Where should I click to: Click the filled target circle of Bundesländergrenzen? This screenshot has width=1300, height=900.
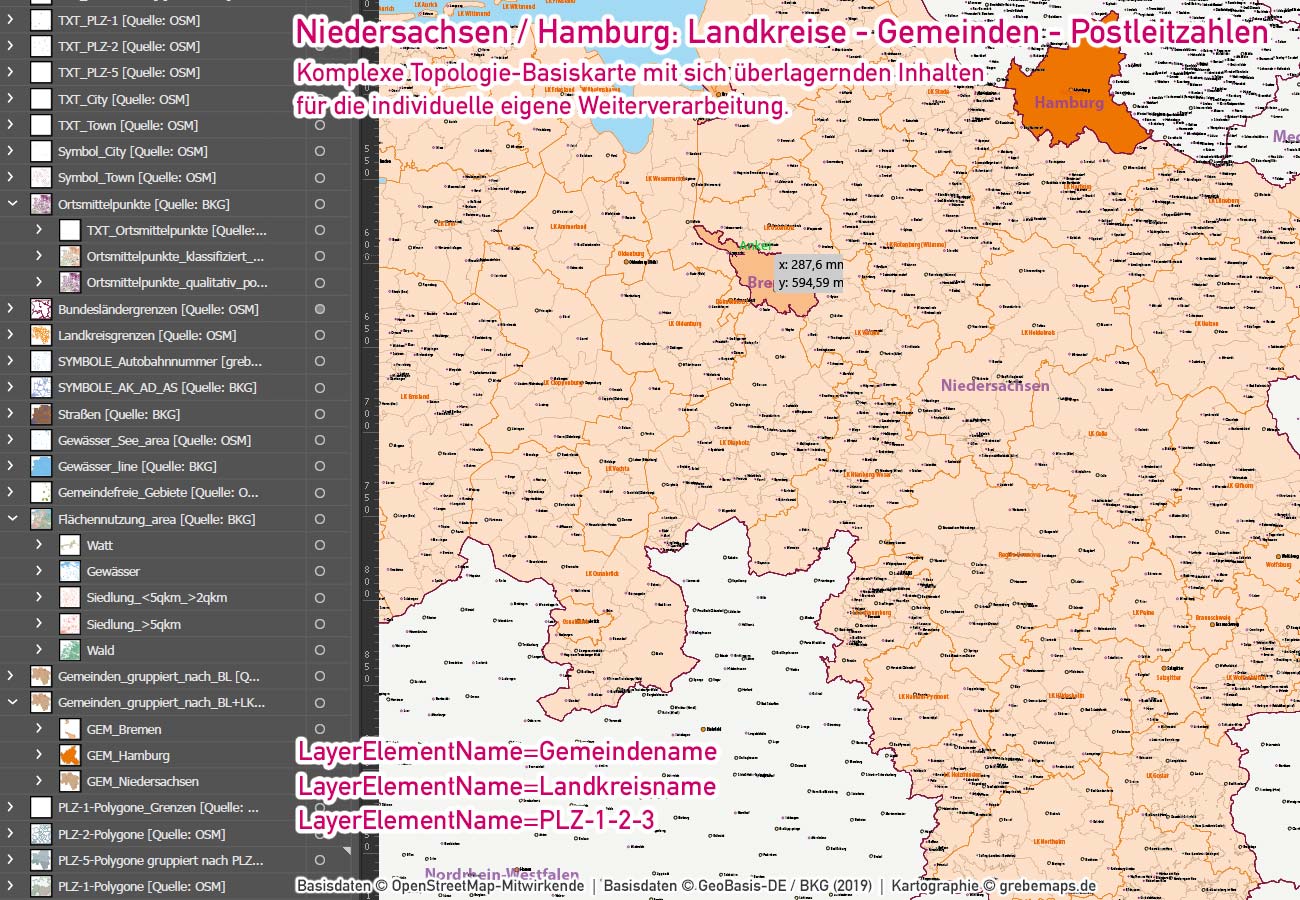[x=320, y=309]
